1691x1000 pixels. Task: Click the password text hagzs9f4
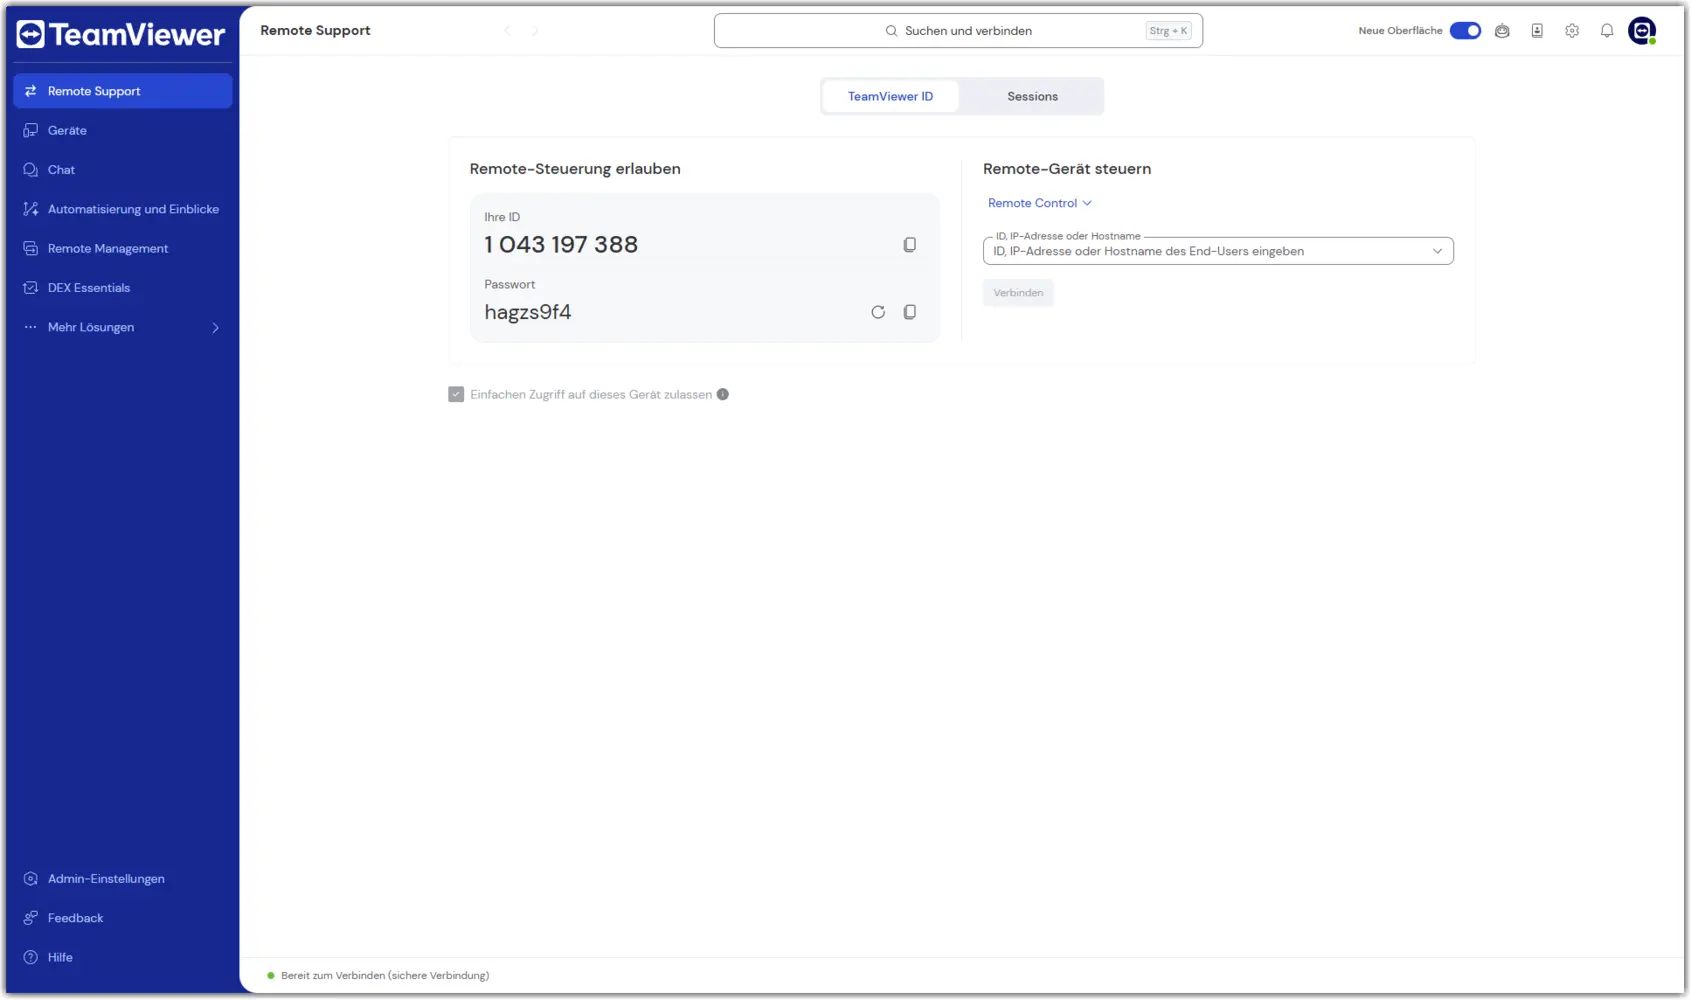pos(528,312)
